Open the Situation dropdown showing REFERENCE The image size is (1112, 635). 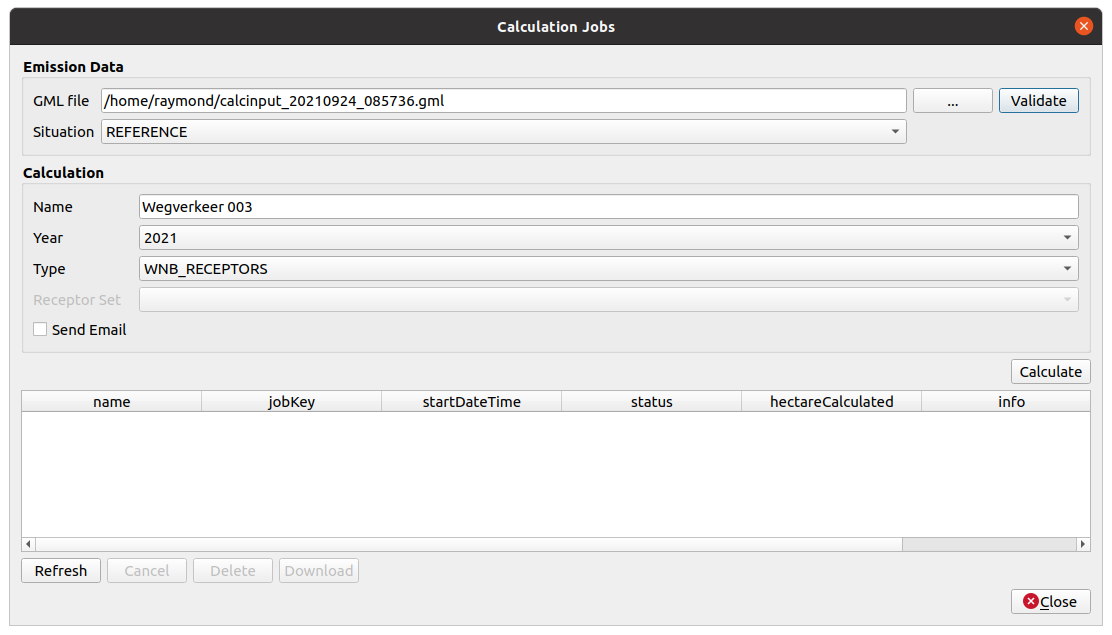click(503, 132)
